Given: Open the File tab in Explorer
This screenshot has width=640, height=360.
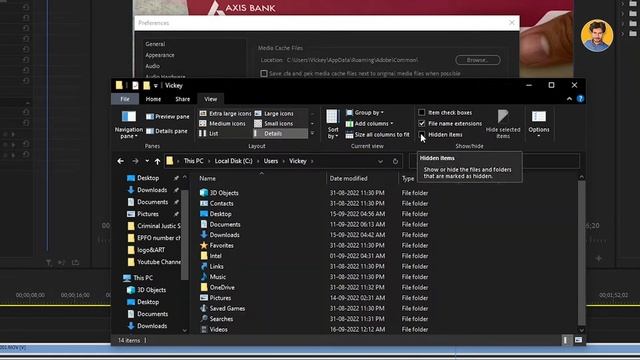Looking at the screenshot, I should point(125,99).
